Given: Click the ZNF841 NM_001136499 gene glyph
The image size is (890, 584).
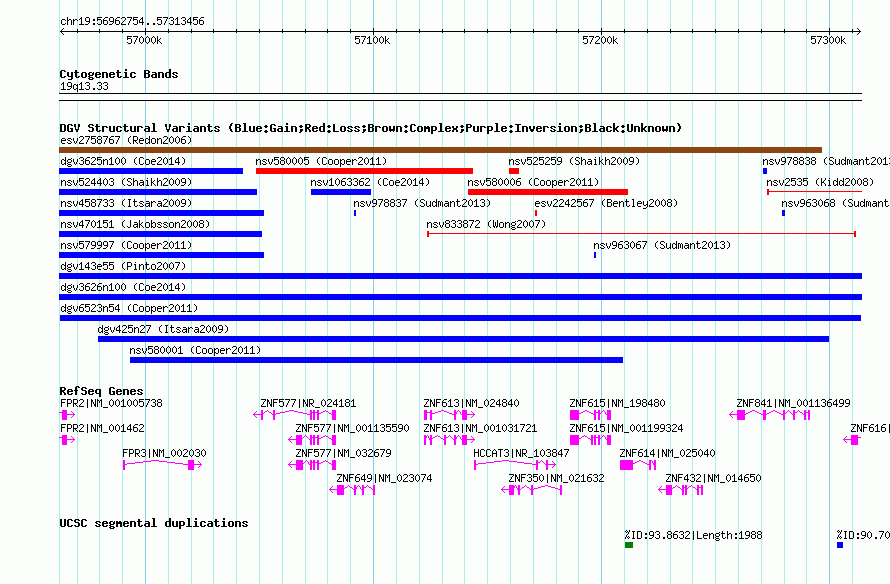Looking at the screenshot, I should tap(770, 415).
